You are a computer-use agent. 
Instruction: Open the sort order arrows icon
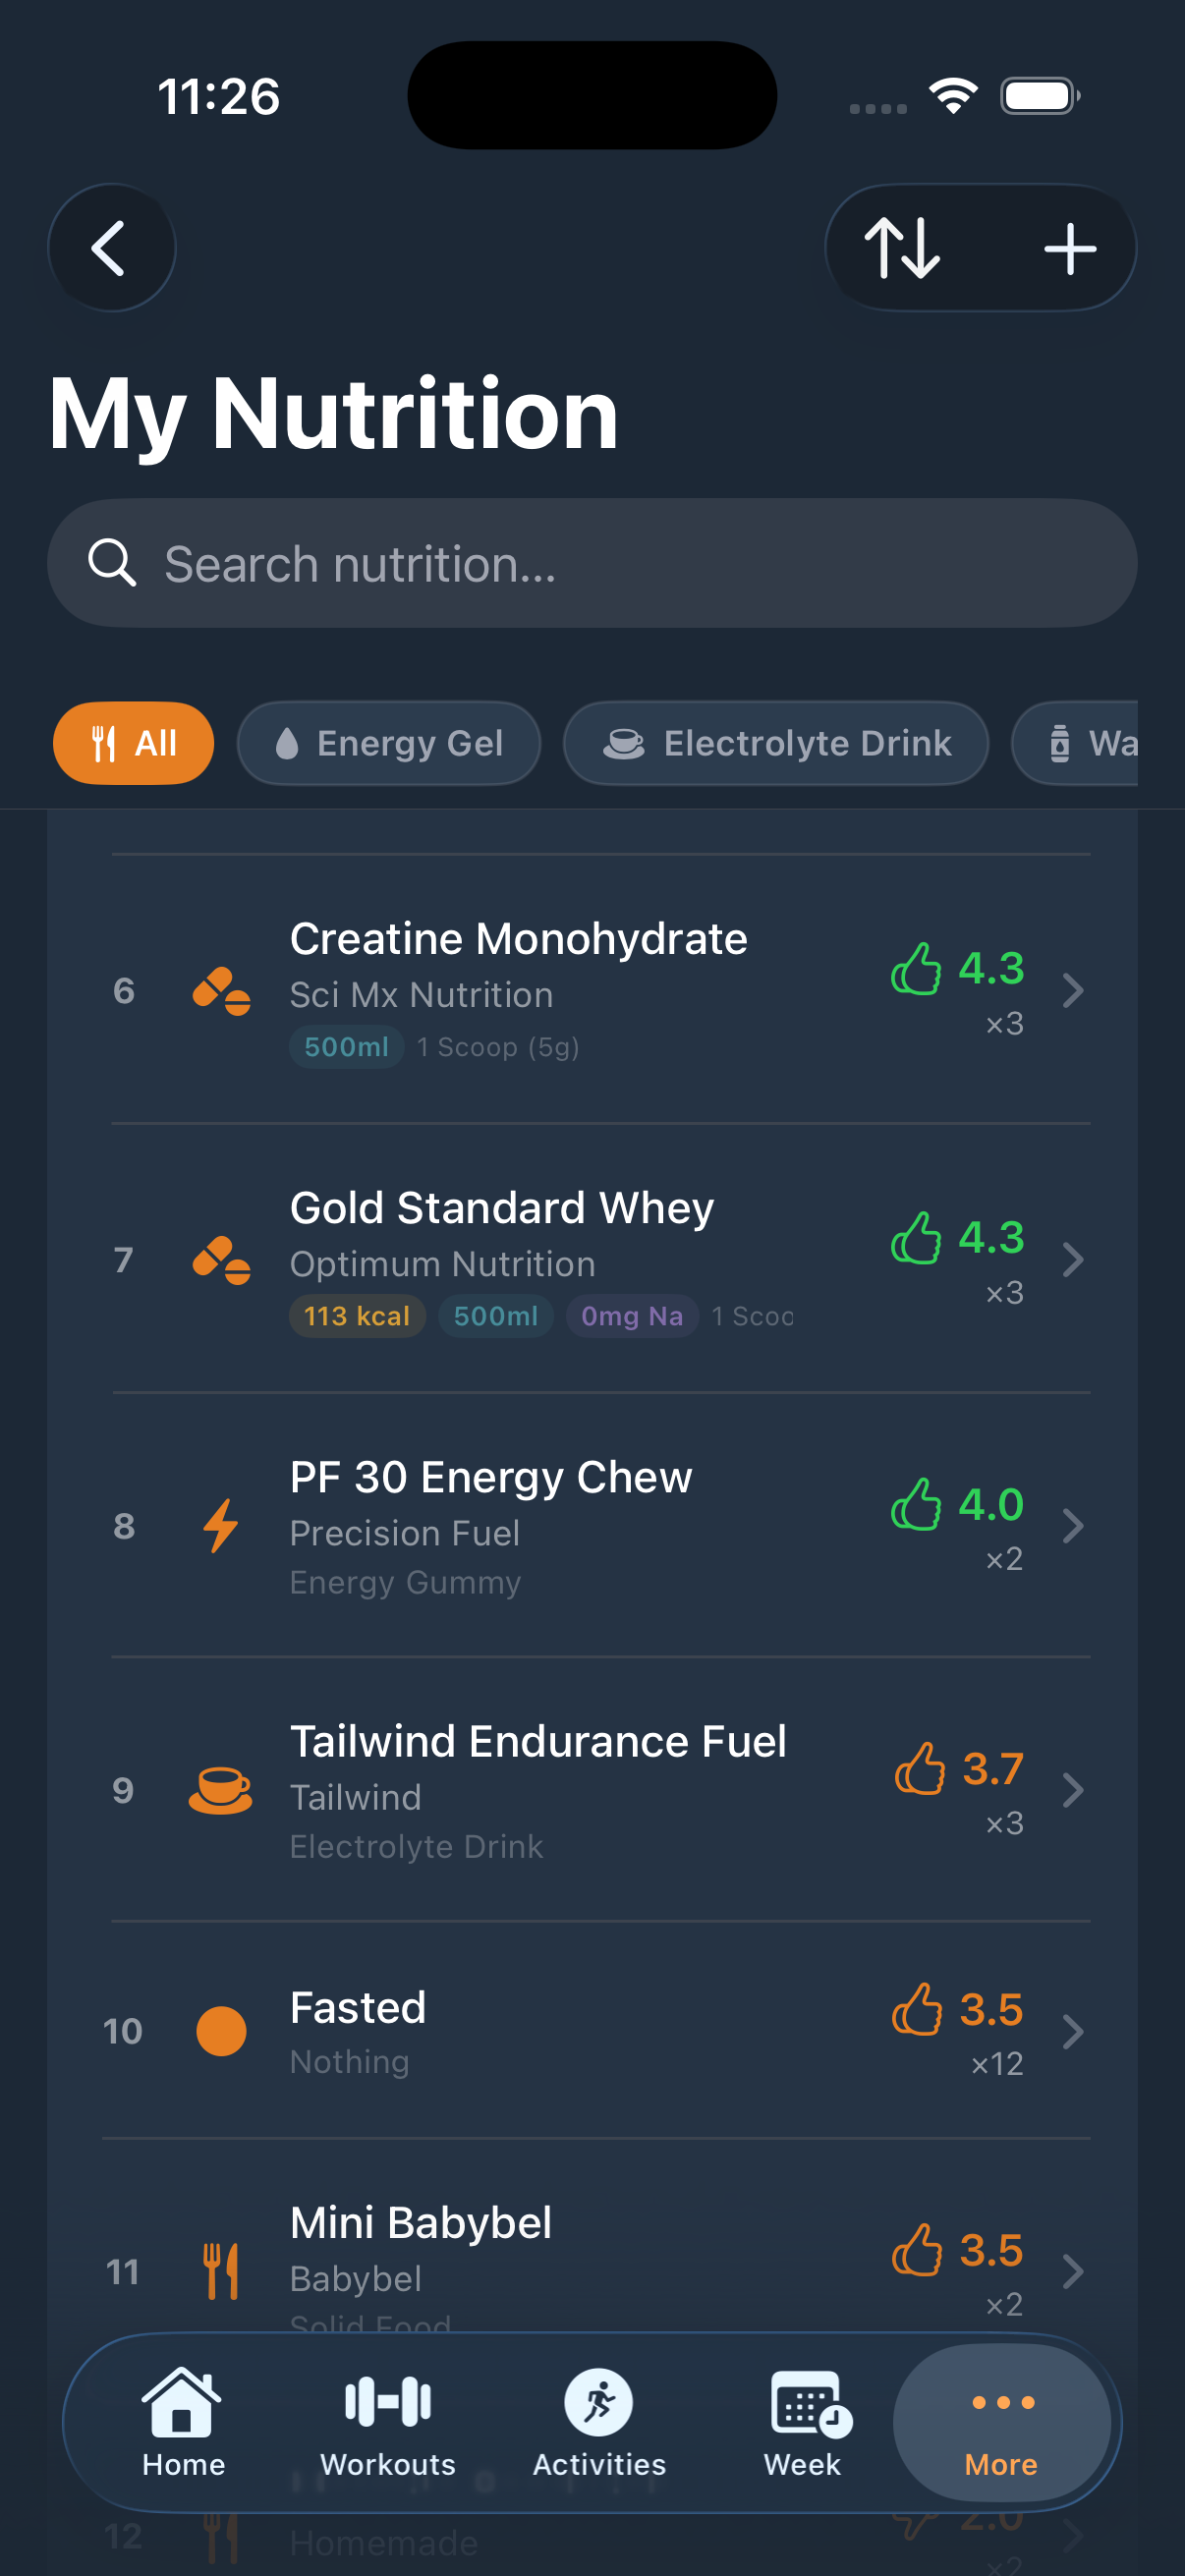(x=902, y=247)
